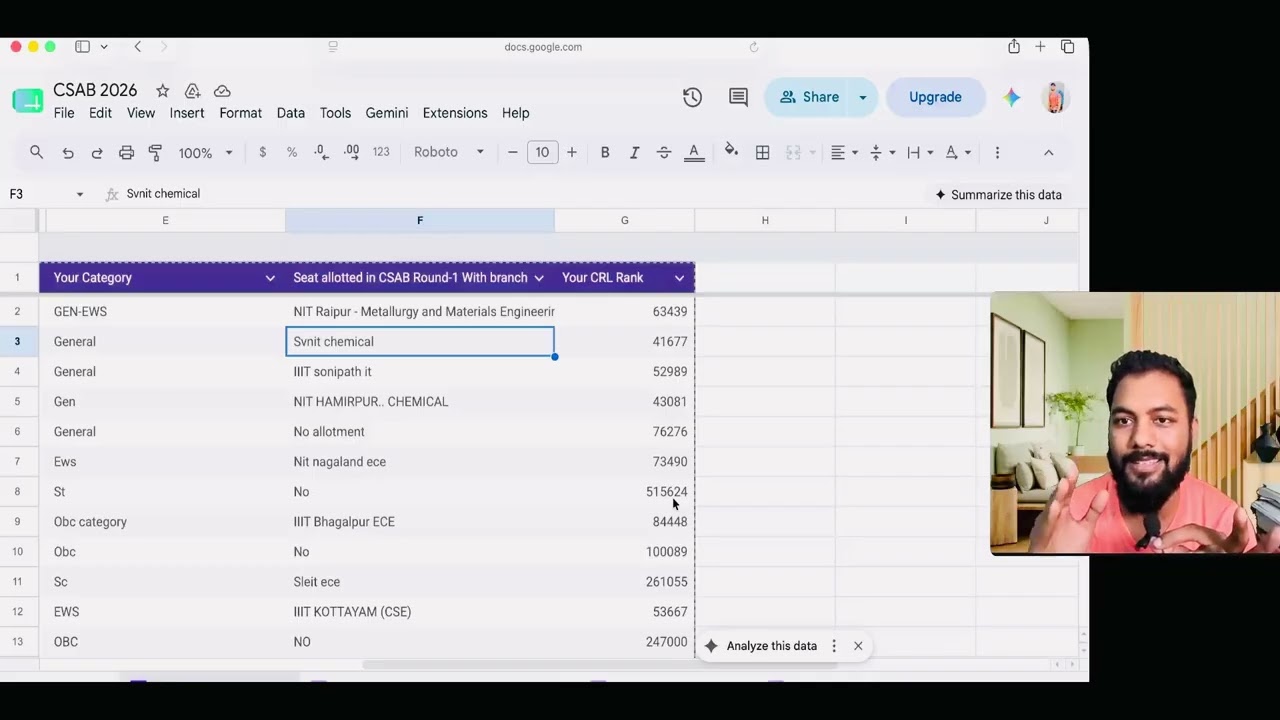Format as percent
The image size is (1280, 720).
click(292, 152)
